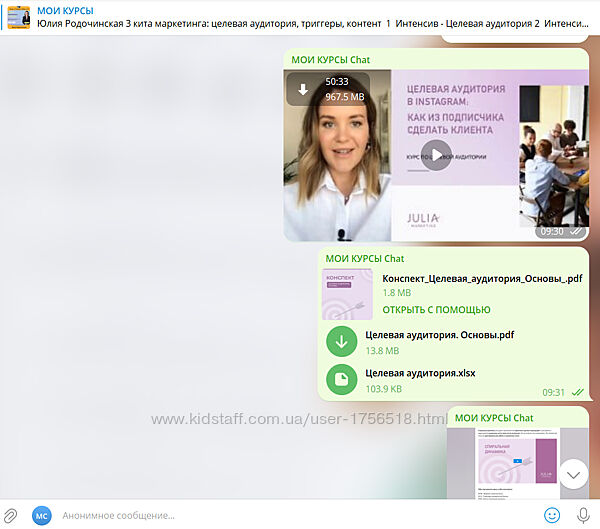Jump to latest messages with down chevron

point(573,473)
